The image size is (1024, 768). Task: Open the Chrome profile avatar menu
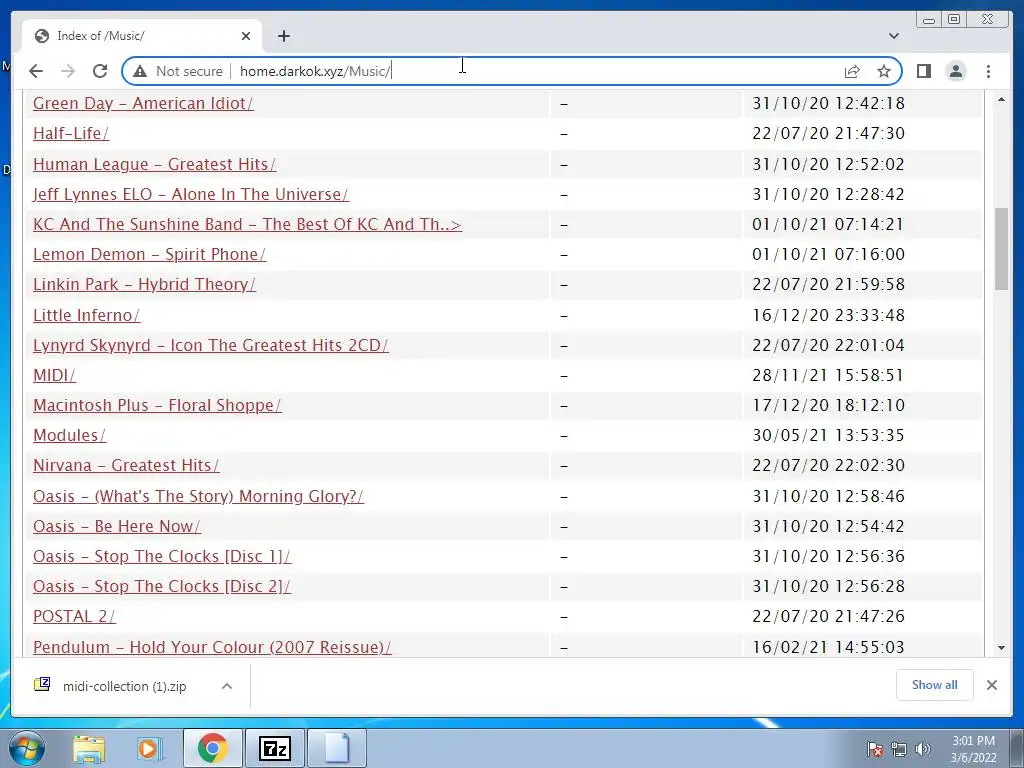pyautogui.click(x=955, y=71)
